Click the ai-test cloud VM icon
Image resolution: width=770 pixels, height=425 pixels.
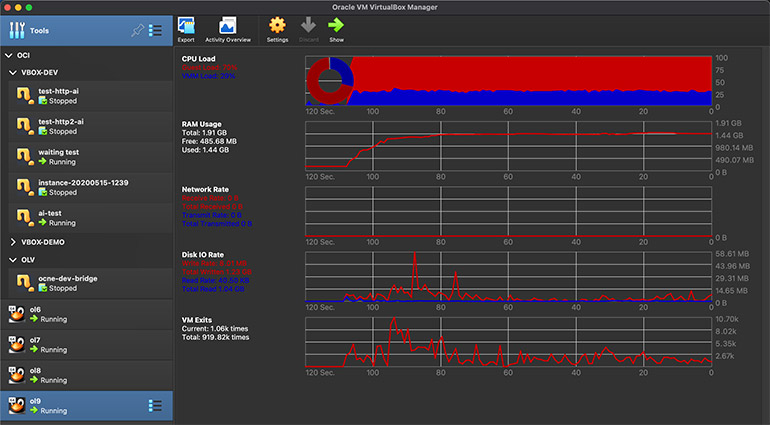pyautogui.click(x=25, y=217)
